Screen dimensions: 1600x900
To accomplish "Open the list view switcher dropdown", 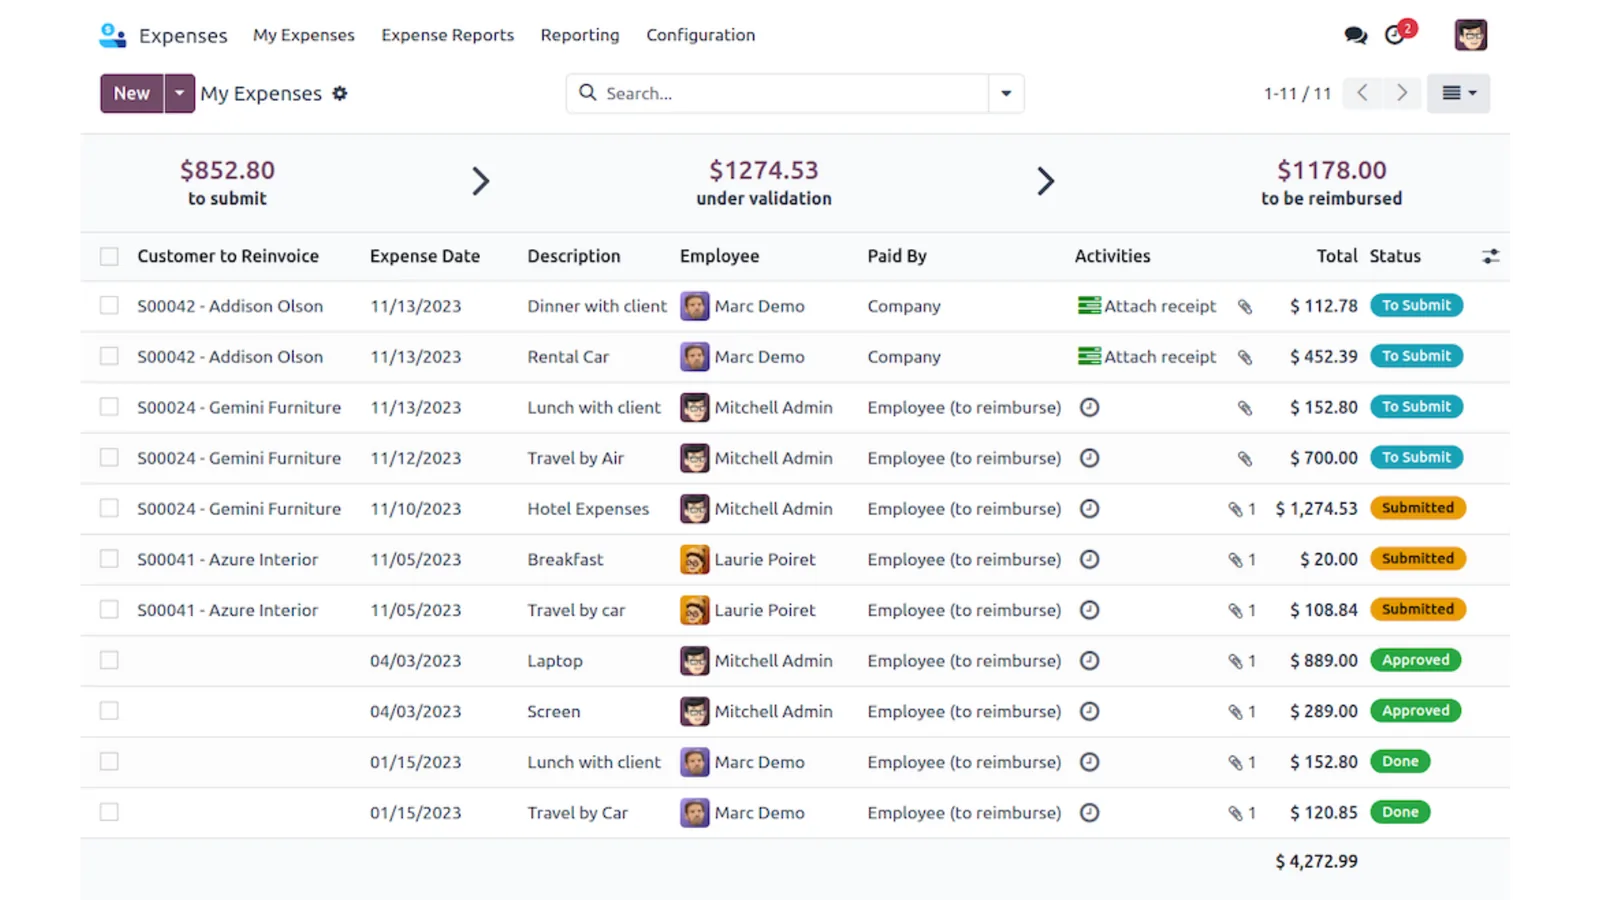I will [1458, 93].
